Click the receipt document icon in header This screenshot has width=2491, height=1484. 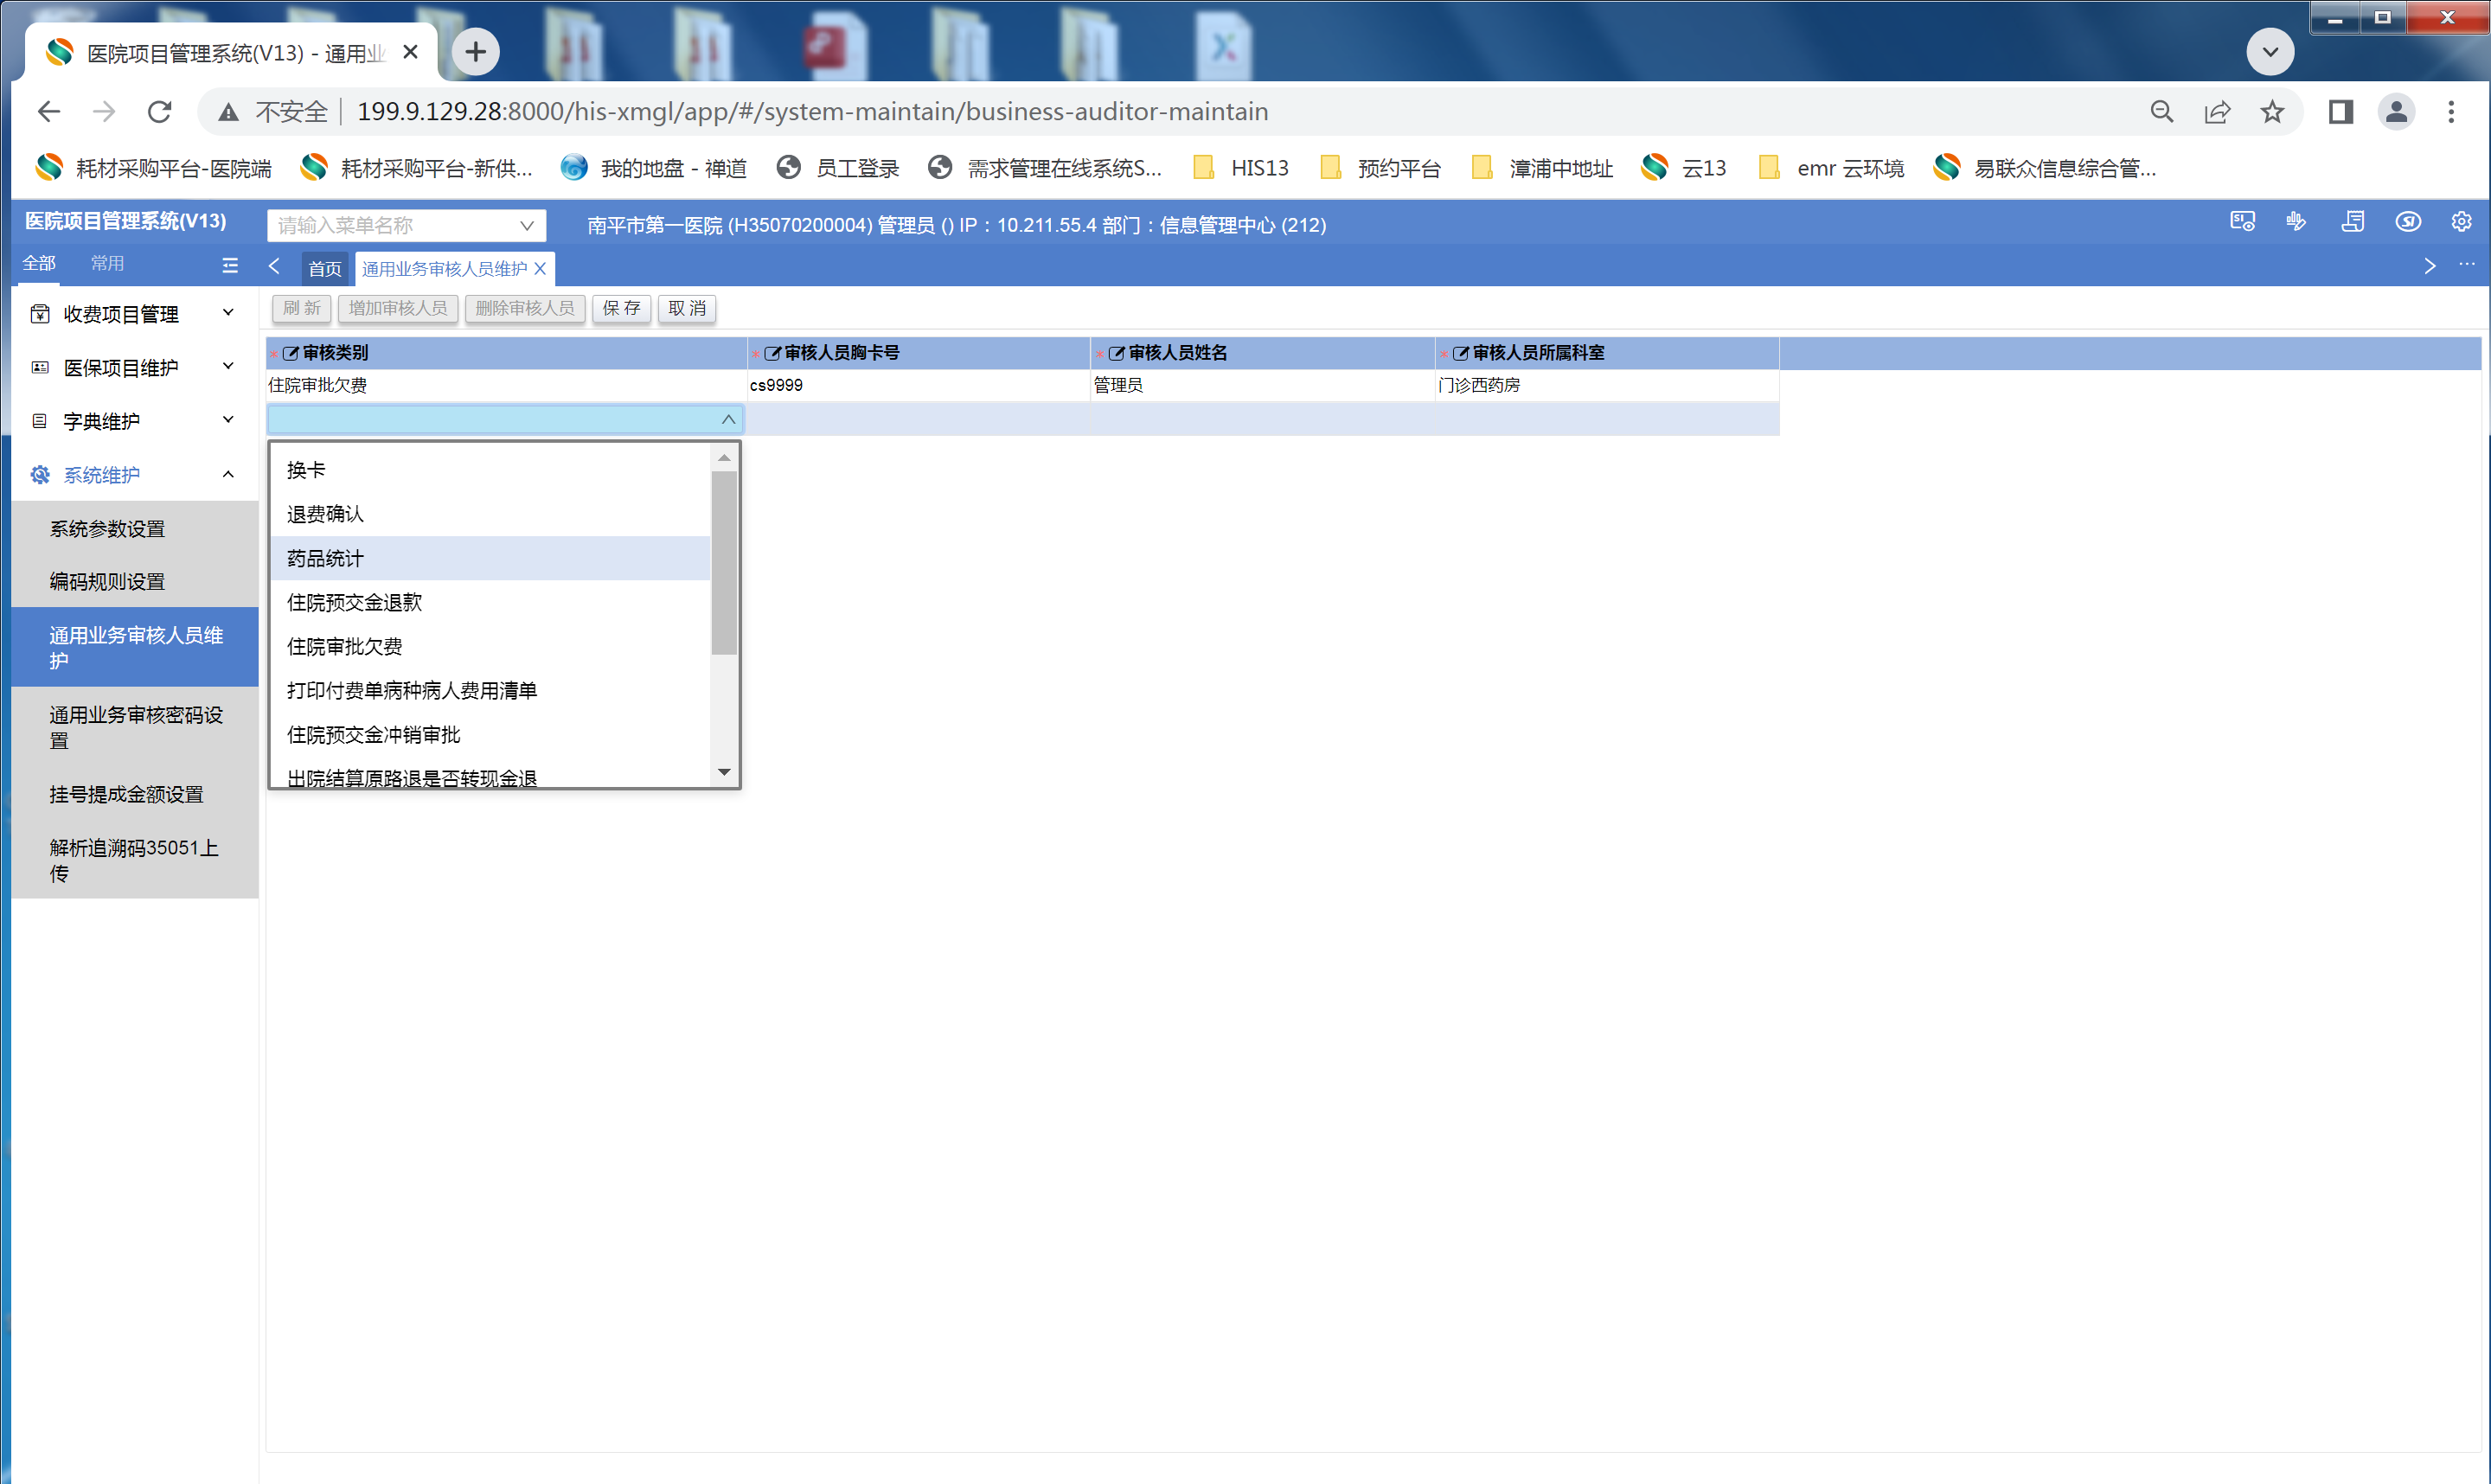tap(2352, 222)
